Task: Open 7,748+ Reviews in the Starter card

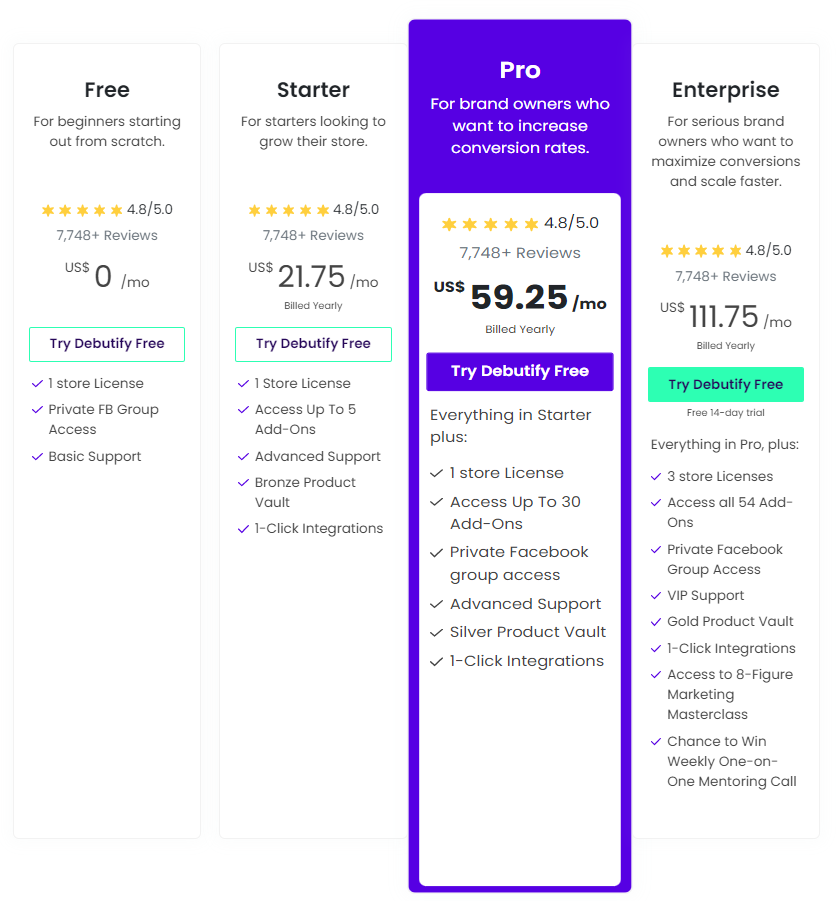Action: [313, 235]
